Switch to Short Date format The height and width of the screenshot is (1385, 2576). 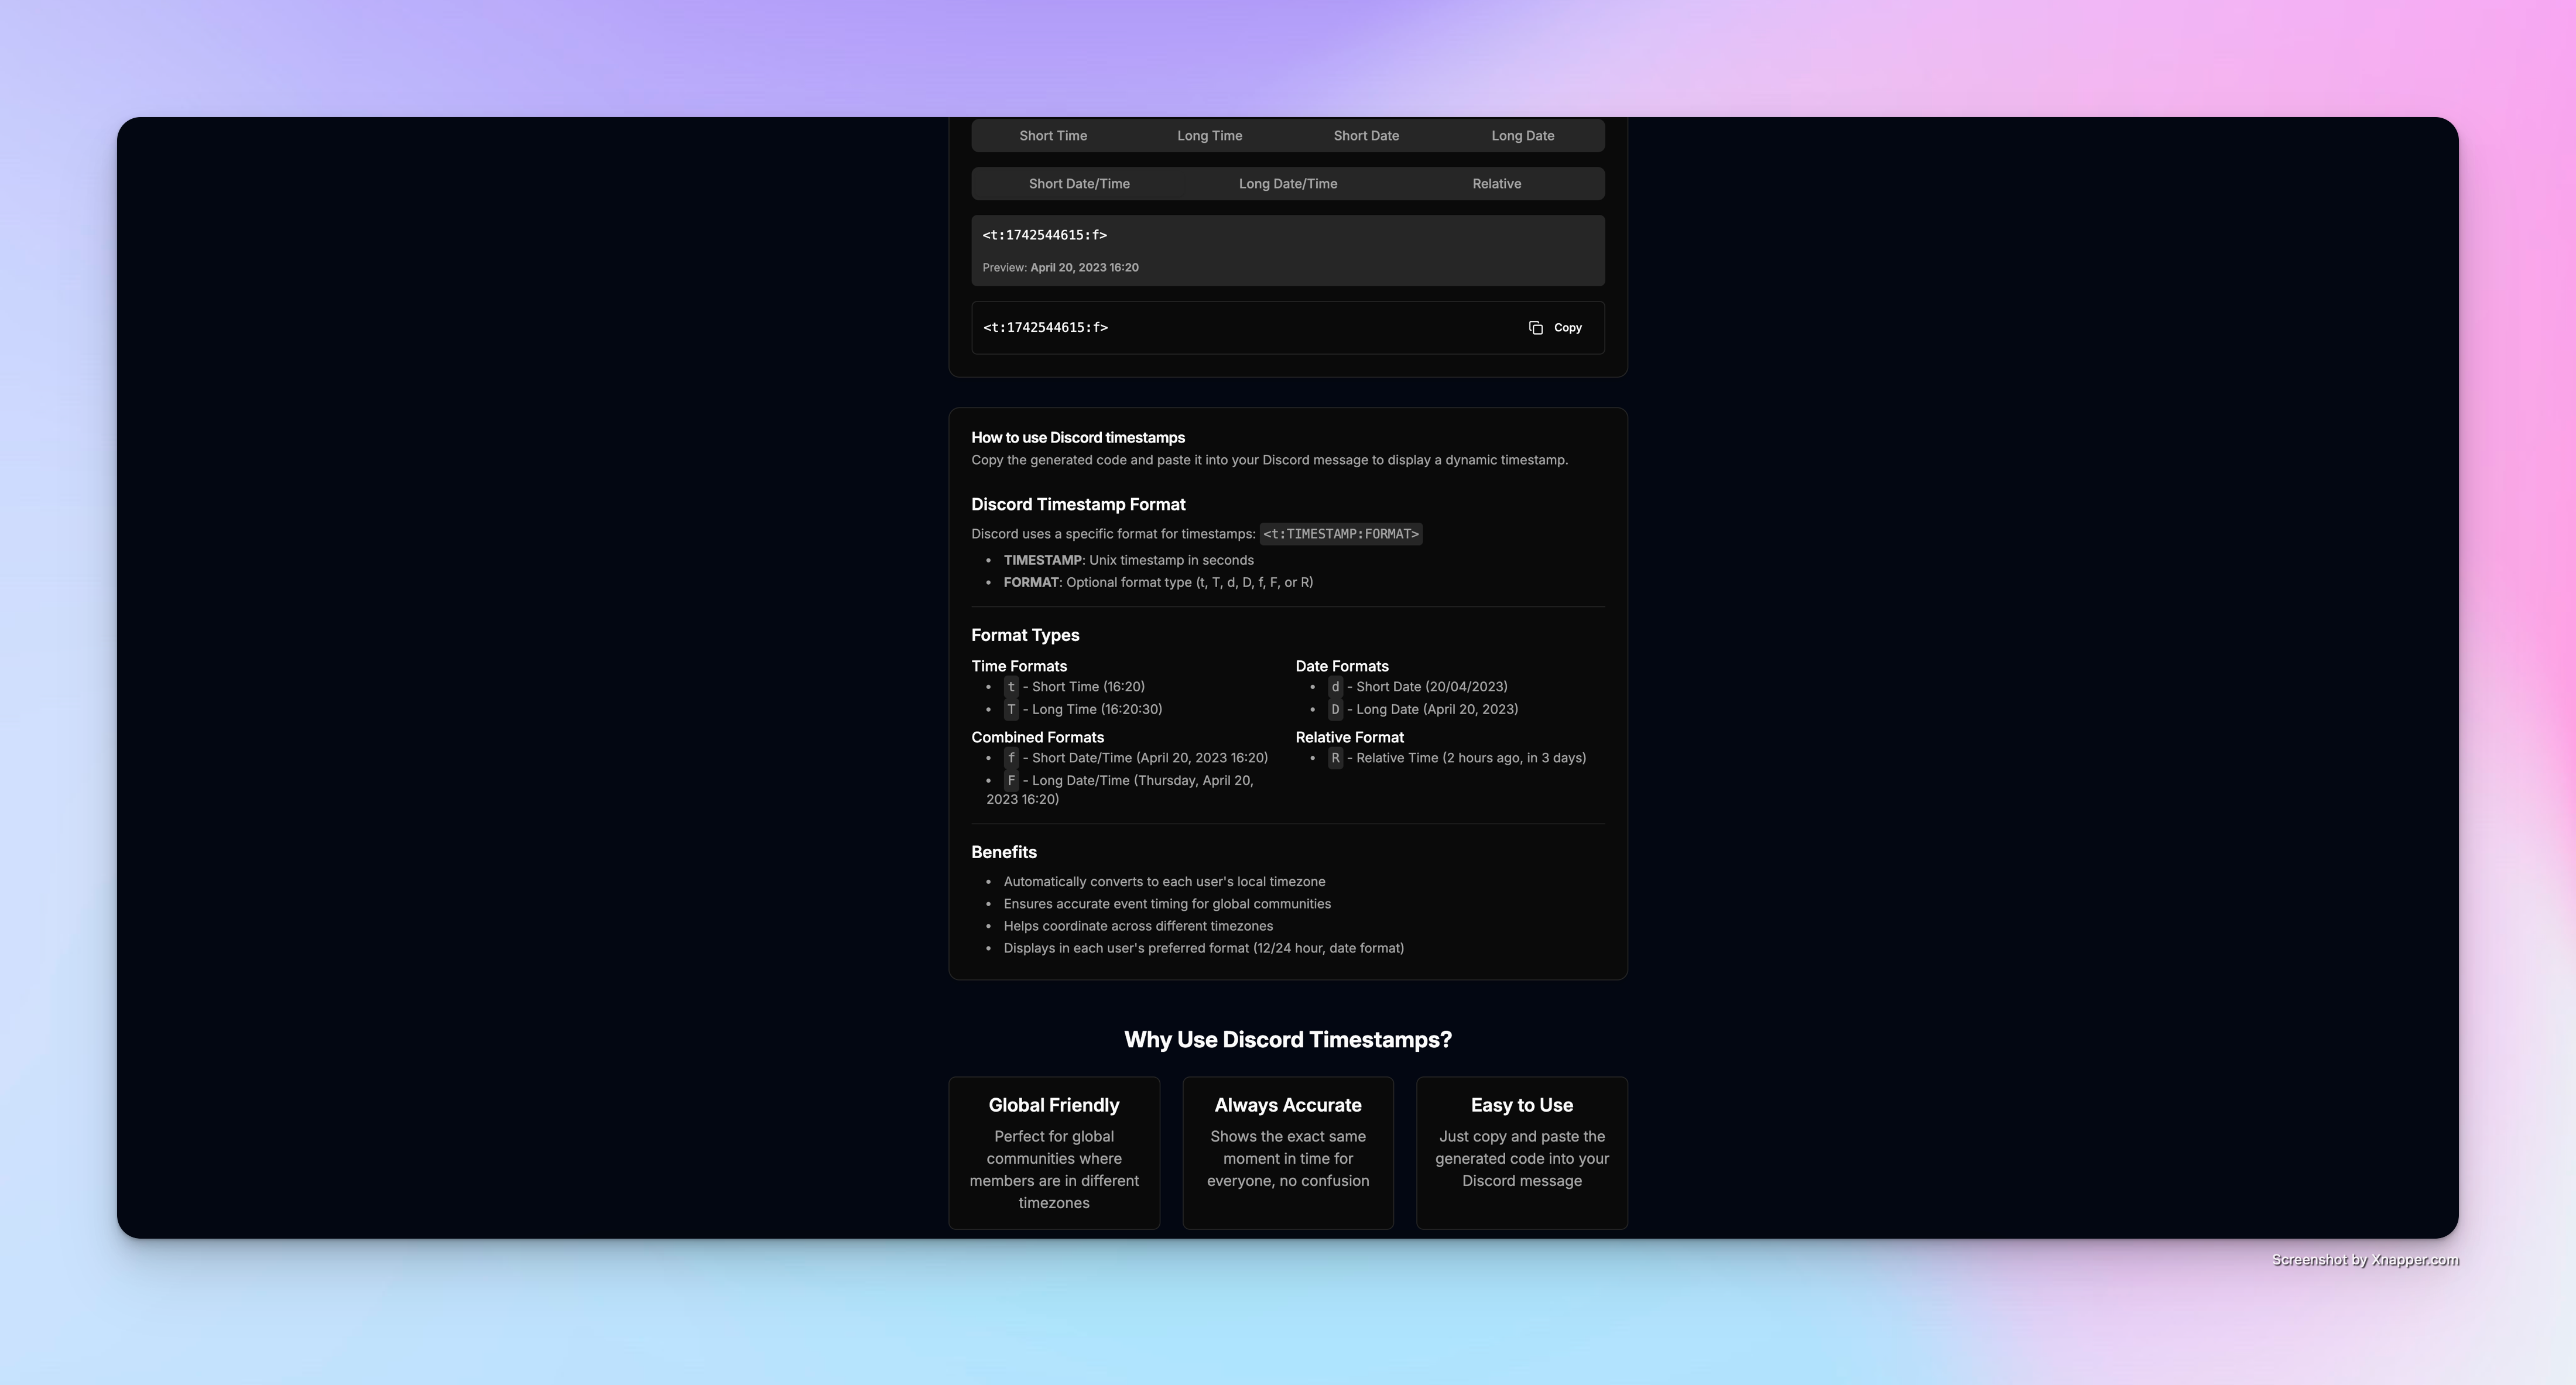(1366, 136)
